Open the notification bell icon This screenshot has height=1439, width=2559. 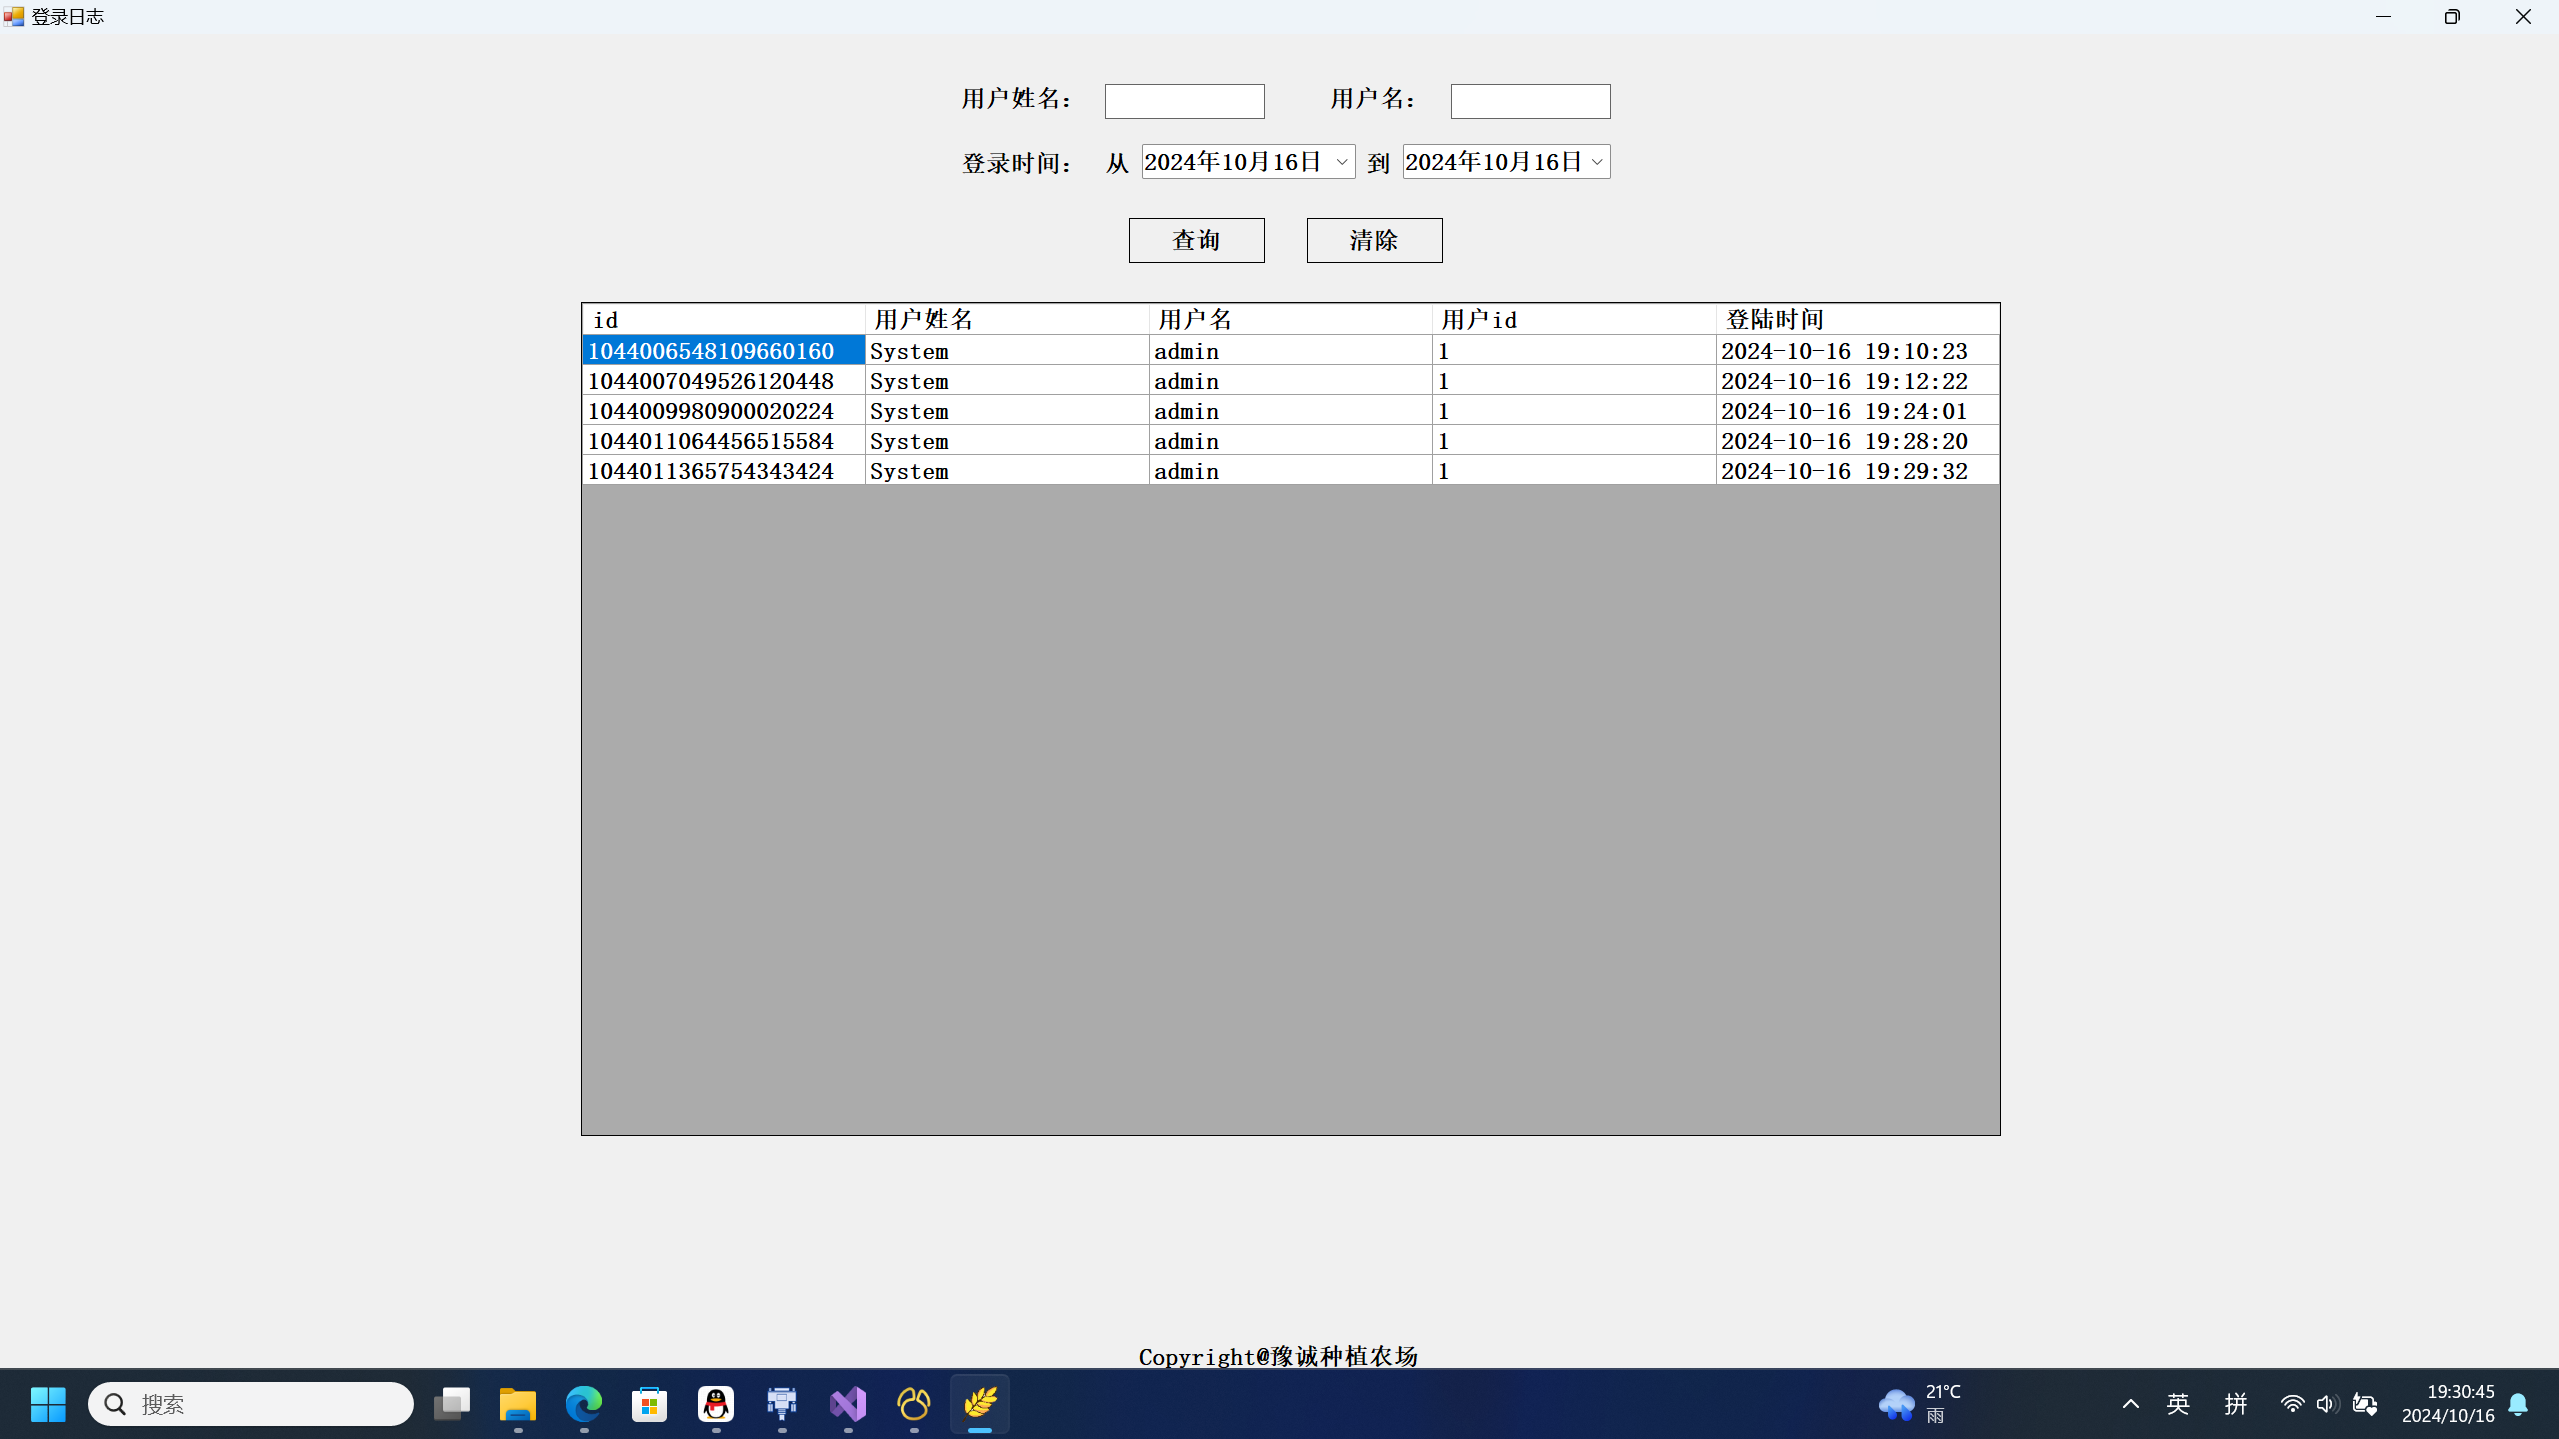point(2518,1404)
